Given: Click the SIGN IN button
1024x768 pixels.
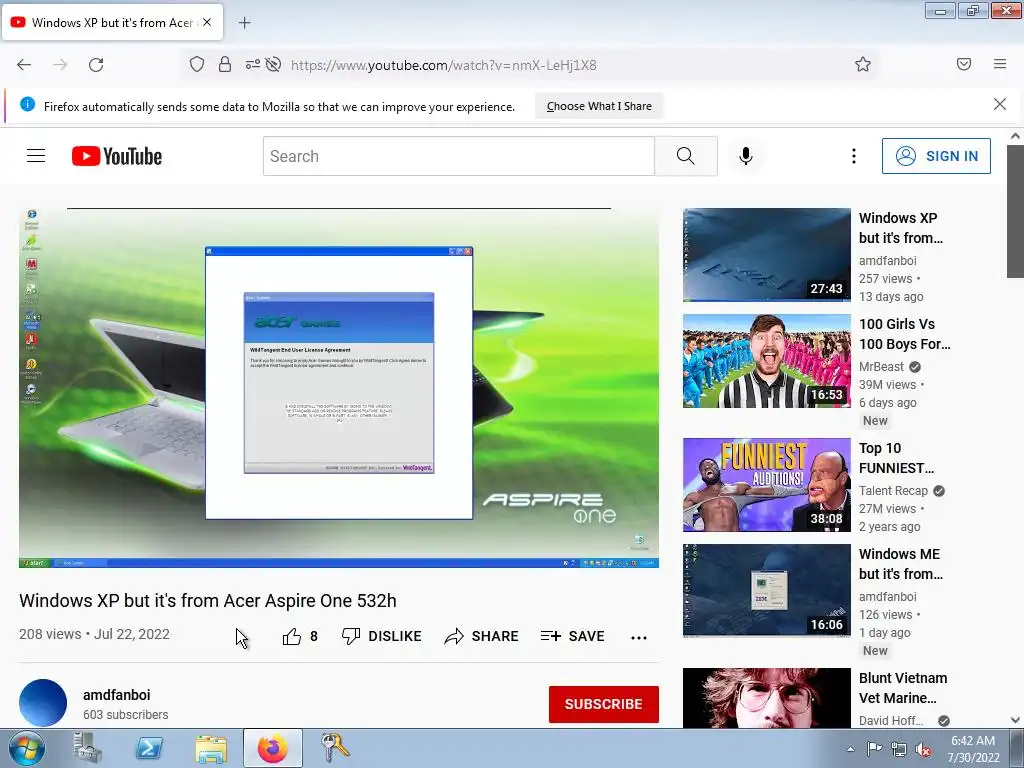Looking at the screenshot, I should click(x=936, y=156).
